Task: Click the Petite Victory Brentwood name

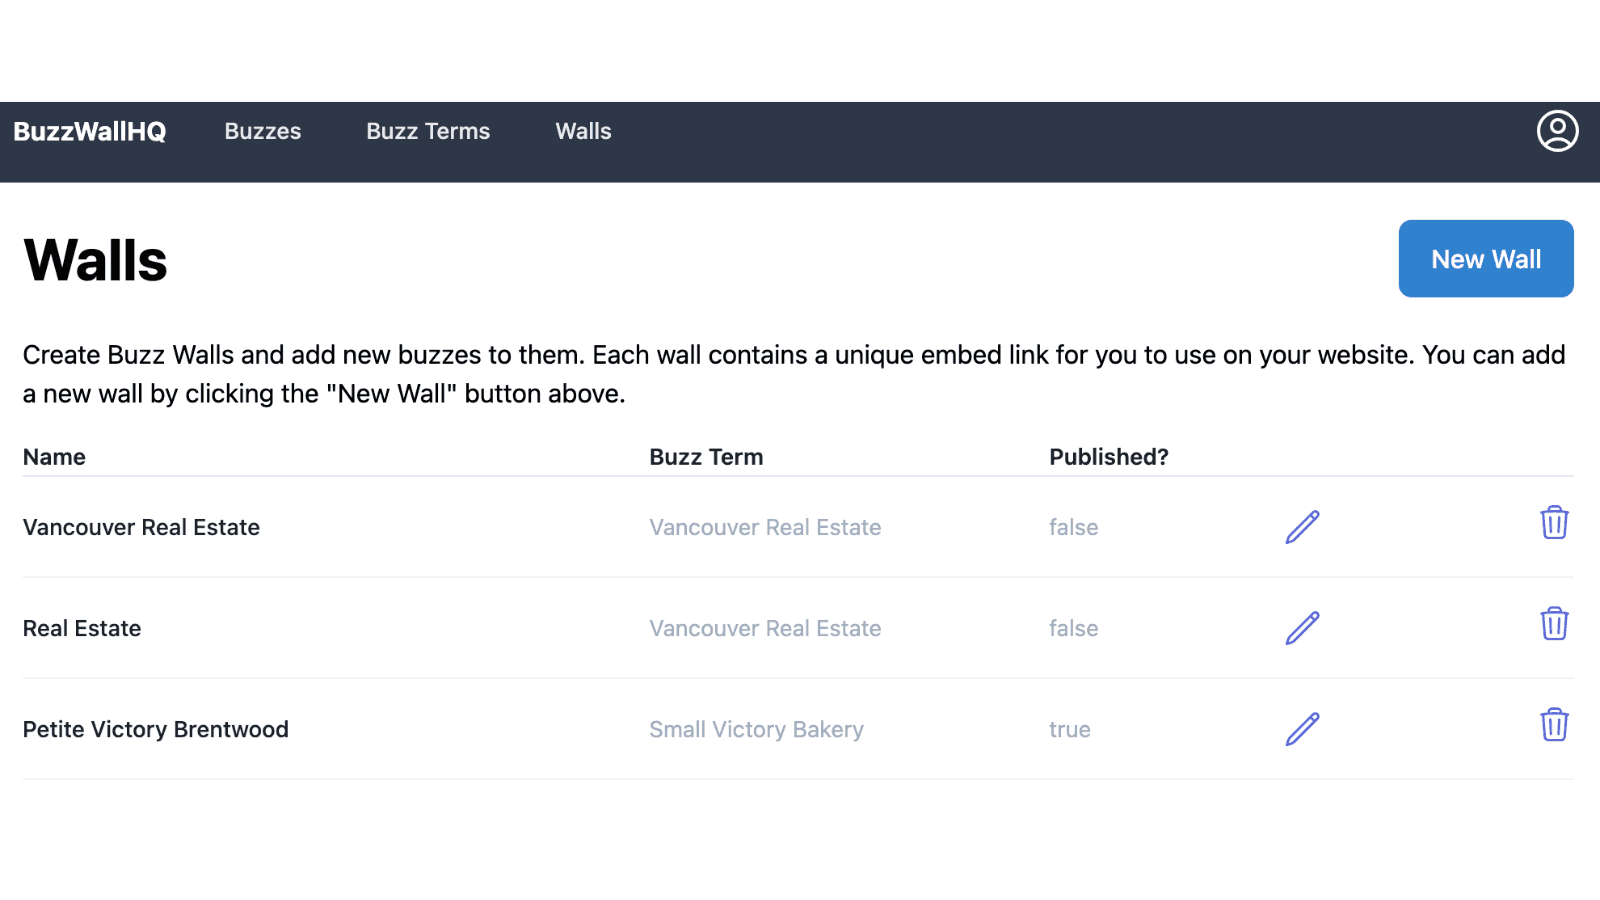Action: point(156,729)
